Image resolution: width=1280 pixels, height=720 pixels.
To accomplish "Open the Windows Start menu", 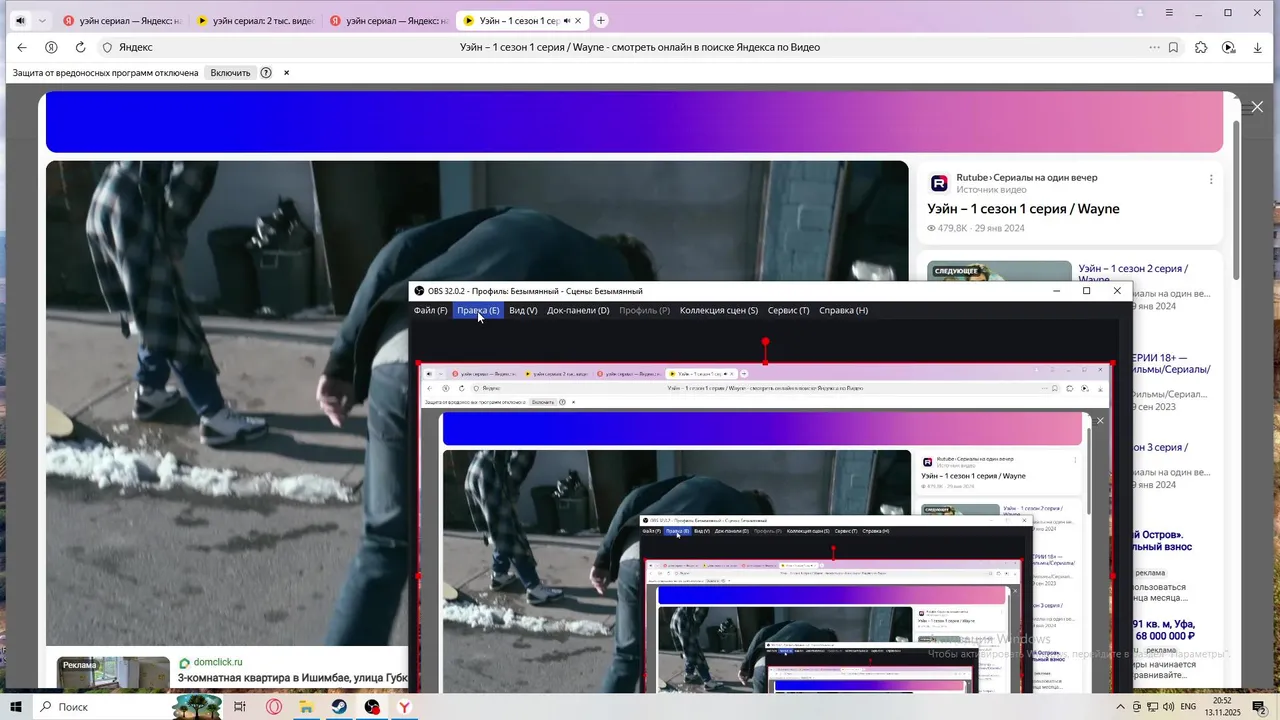I will pyautogui.click(x=16, y=707).
